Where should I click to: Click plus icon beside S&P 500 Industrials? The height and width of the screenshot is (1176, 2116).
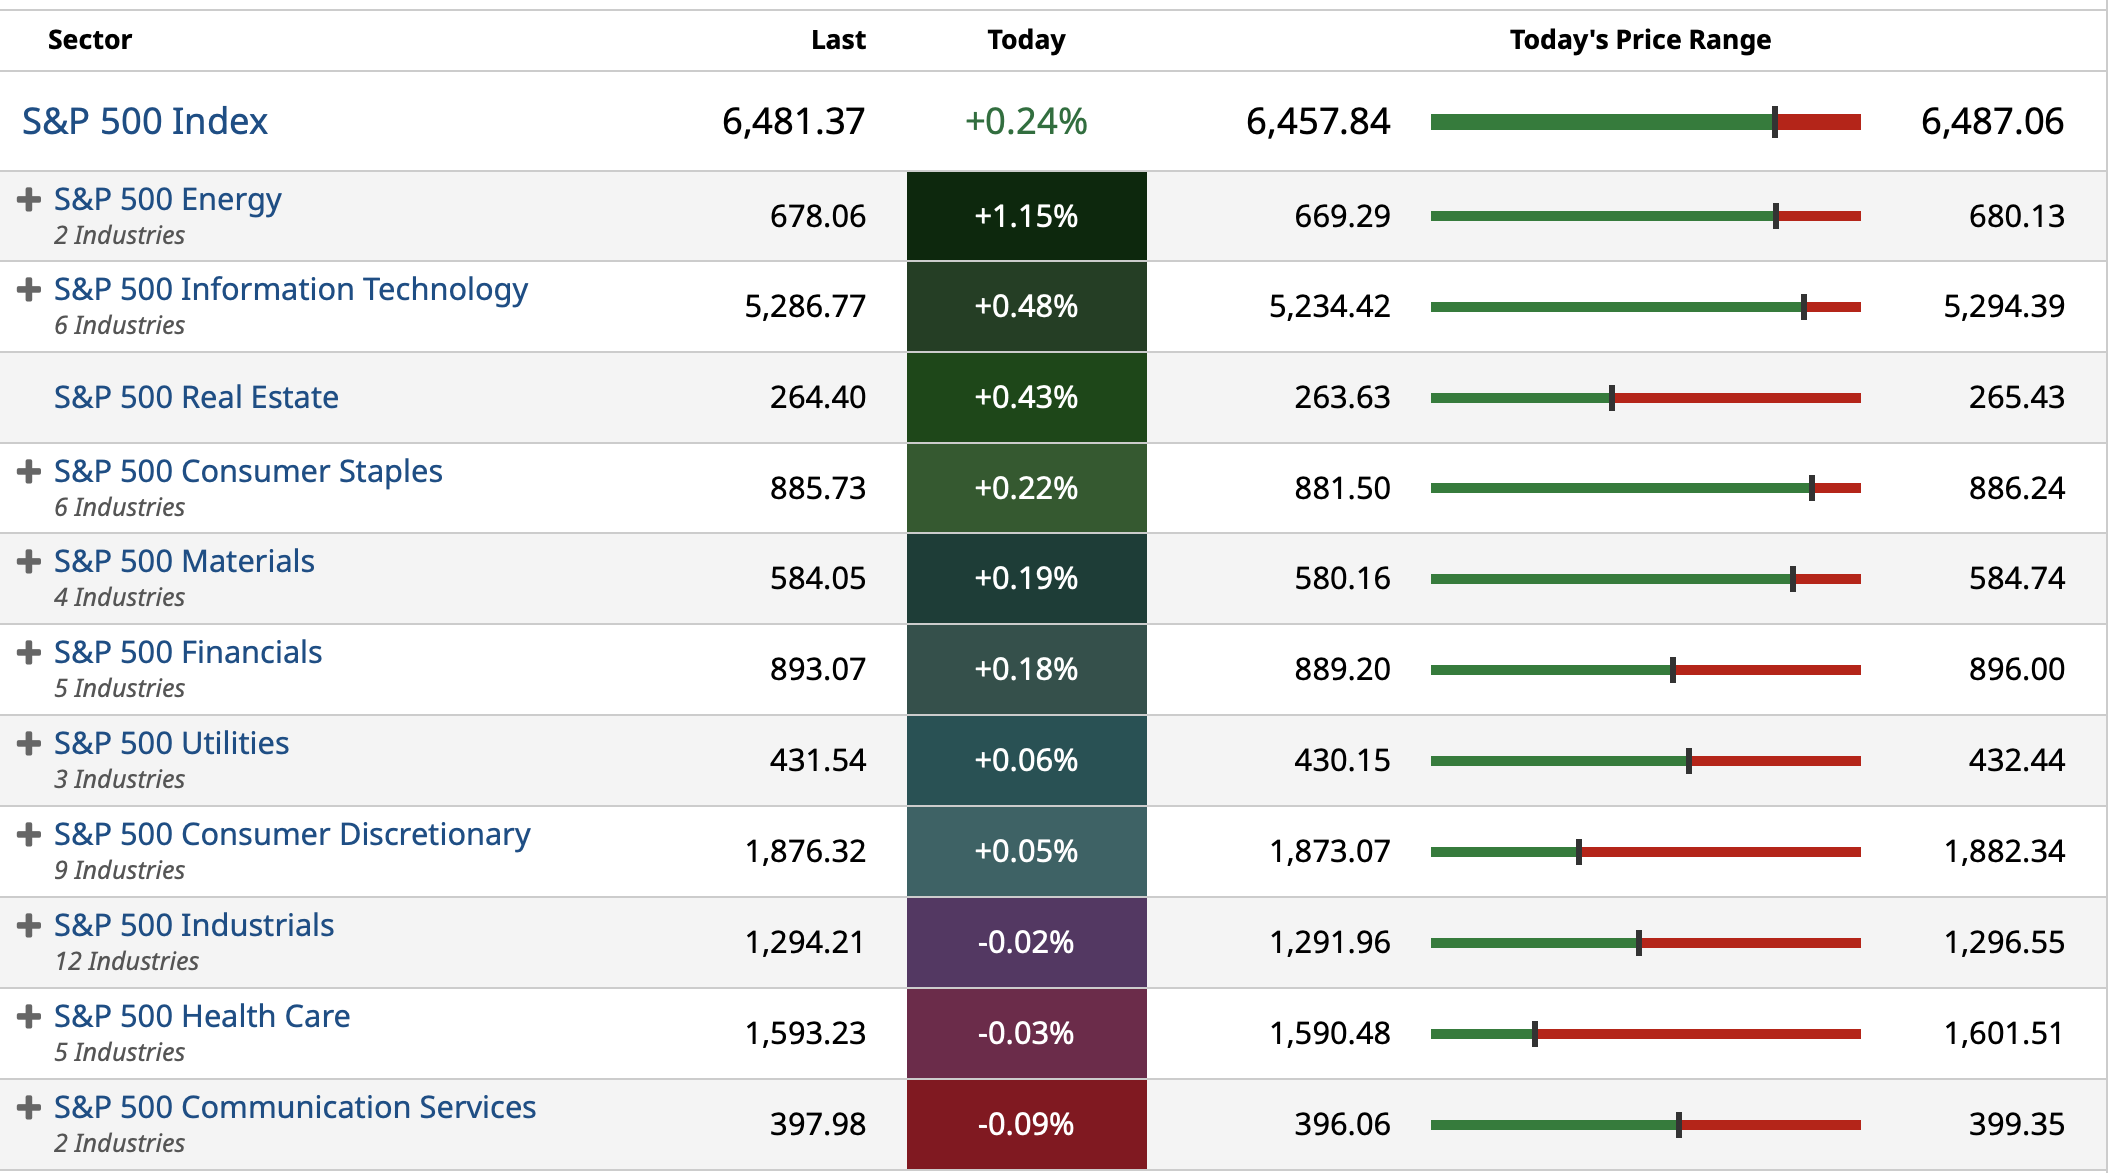click(x=29, y=925)
